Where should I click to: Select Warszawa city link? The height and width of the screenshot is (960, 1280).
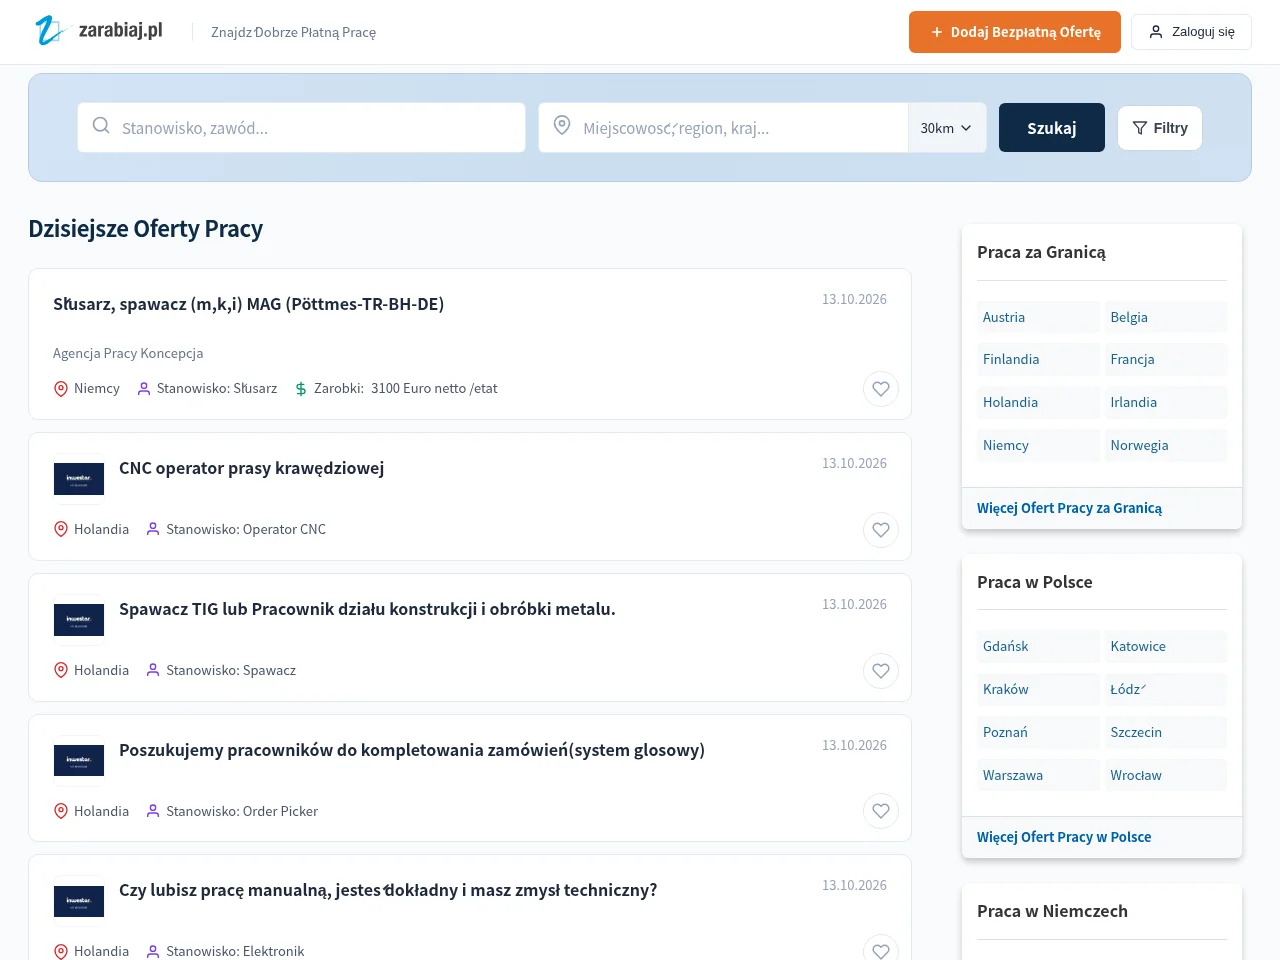tap(1038, 775)
